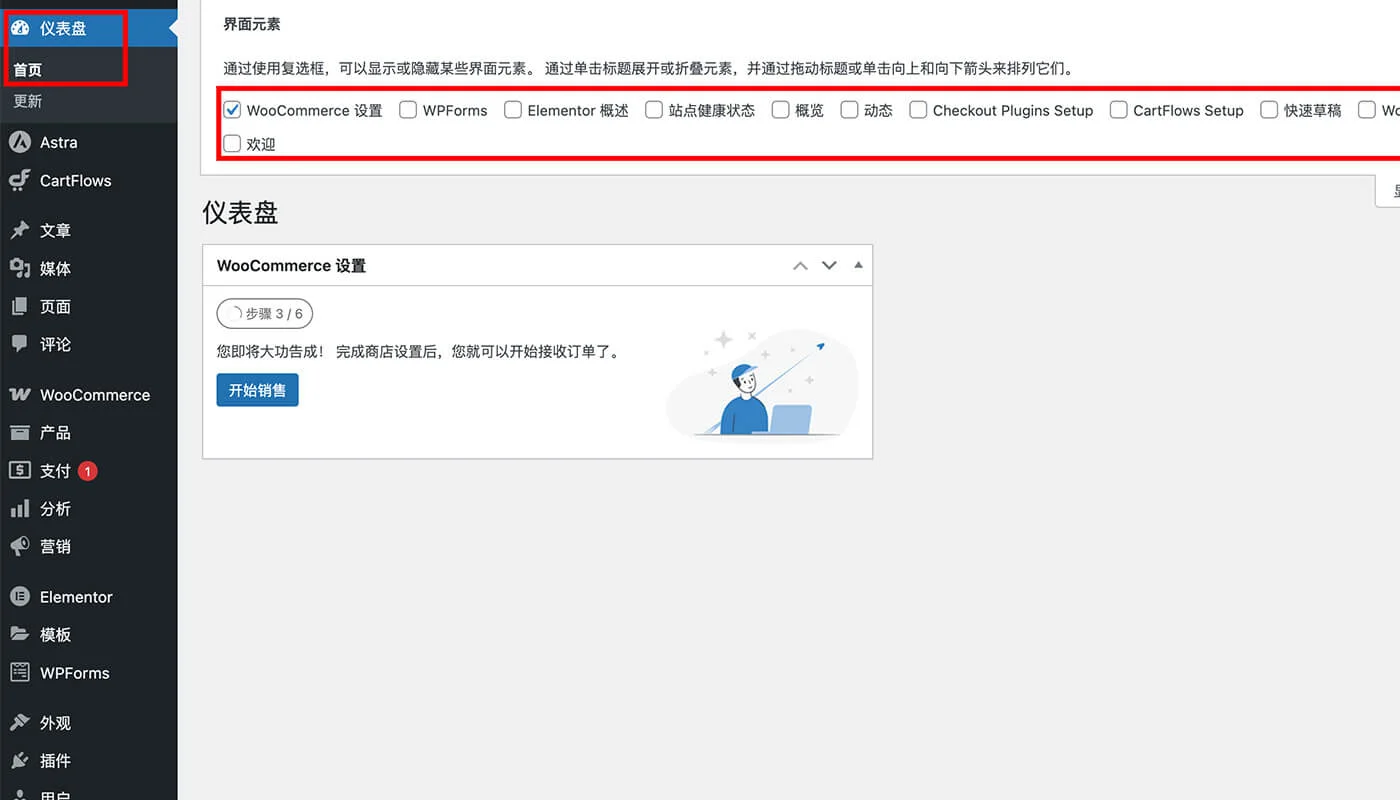Enable the CartFlows Setup checkbox
This screenshot has height=800, width=1400.
(1117, 110)
